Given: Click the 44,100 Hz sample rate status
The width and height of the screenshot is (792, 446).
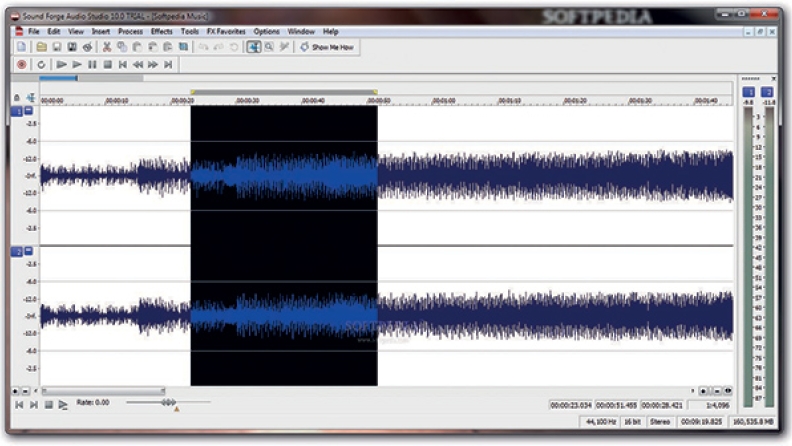Looking at the screenshot, I should click(600, 422).
